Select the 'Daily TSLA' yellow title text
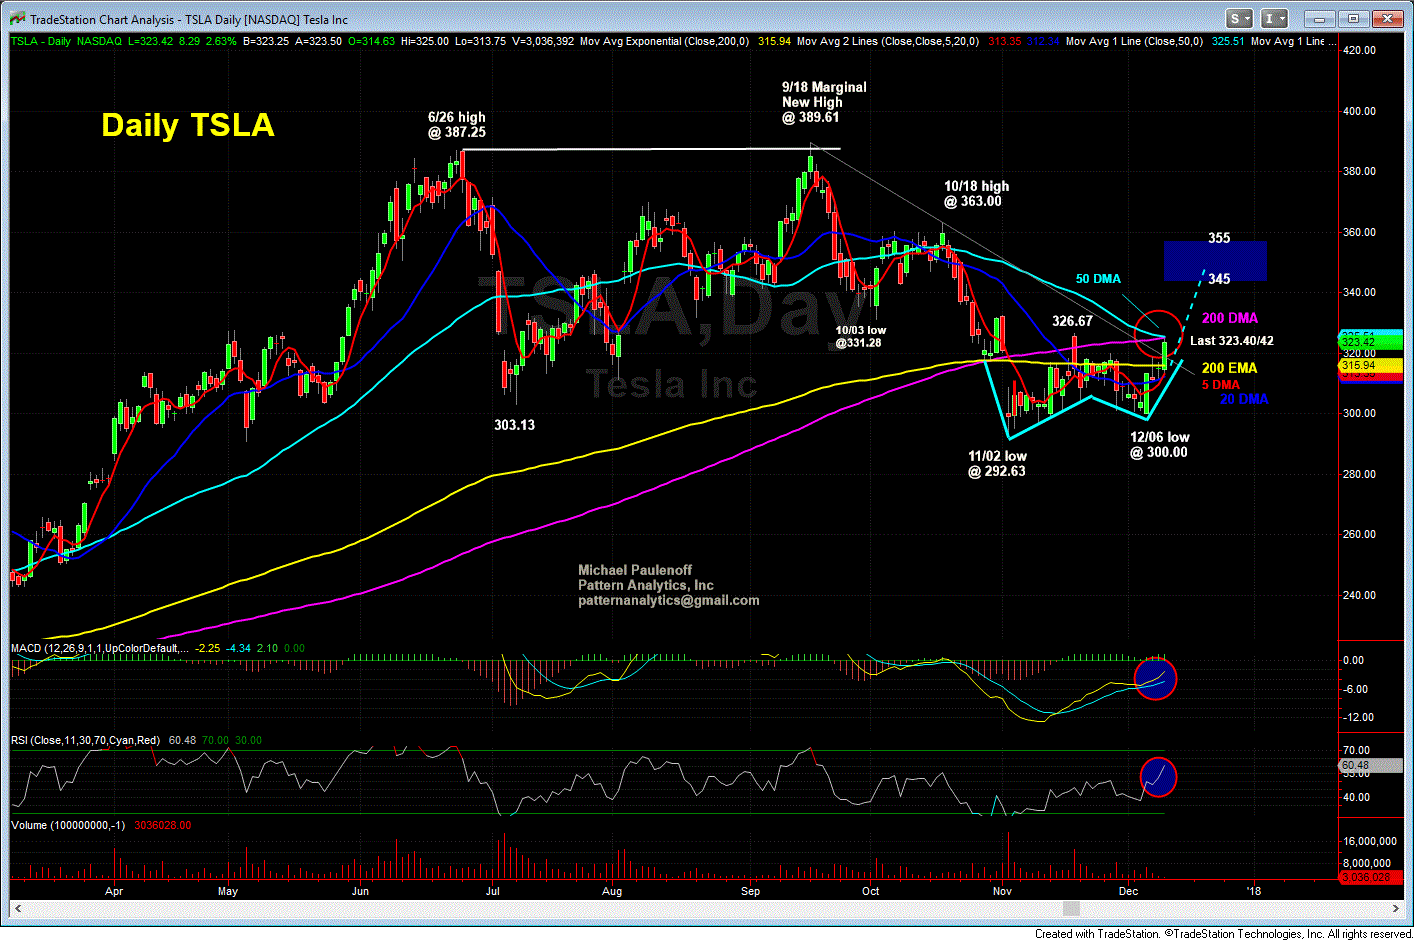This screenshot has width=1414, height=940. coord(188,125)
